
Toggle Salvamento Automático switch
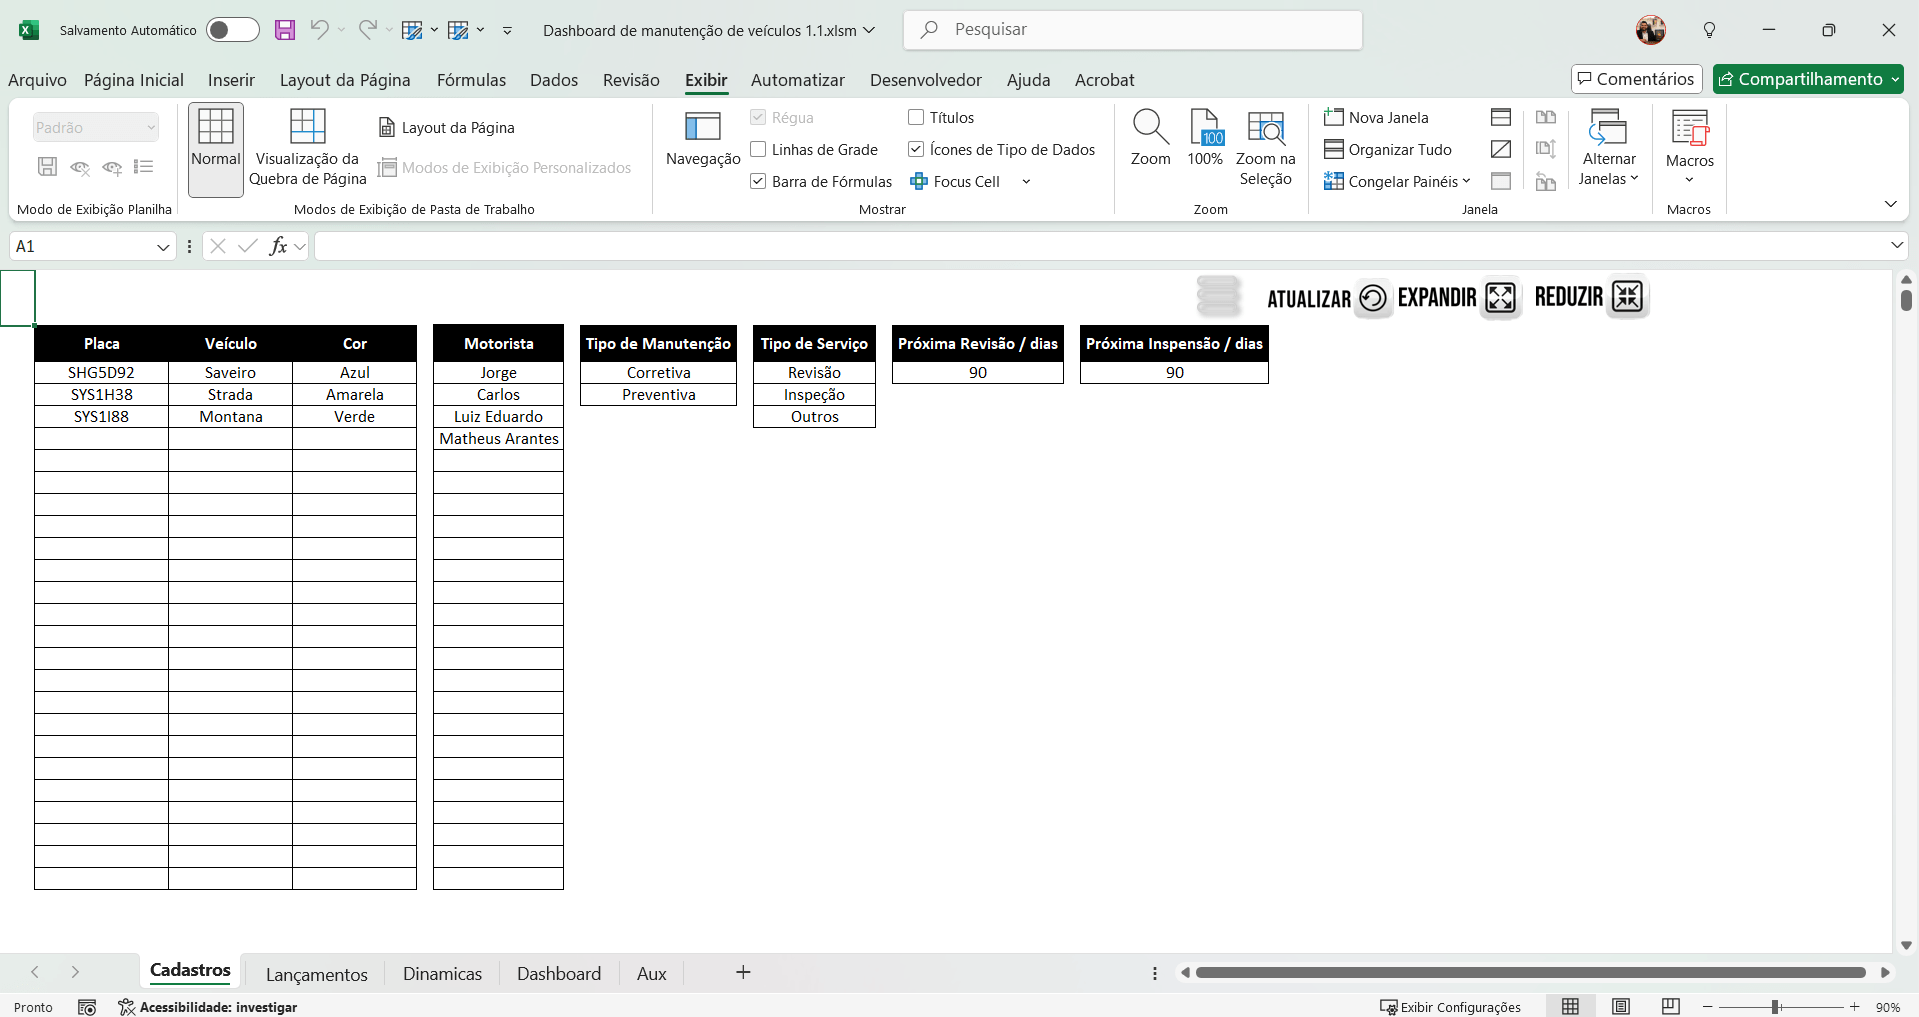232,30
